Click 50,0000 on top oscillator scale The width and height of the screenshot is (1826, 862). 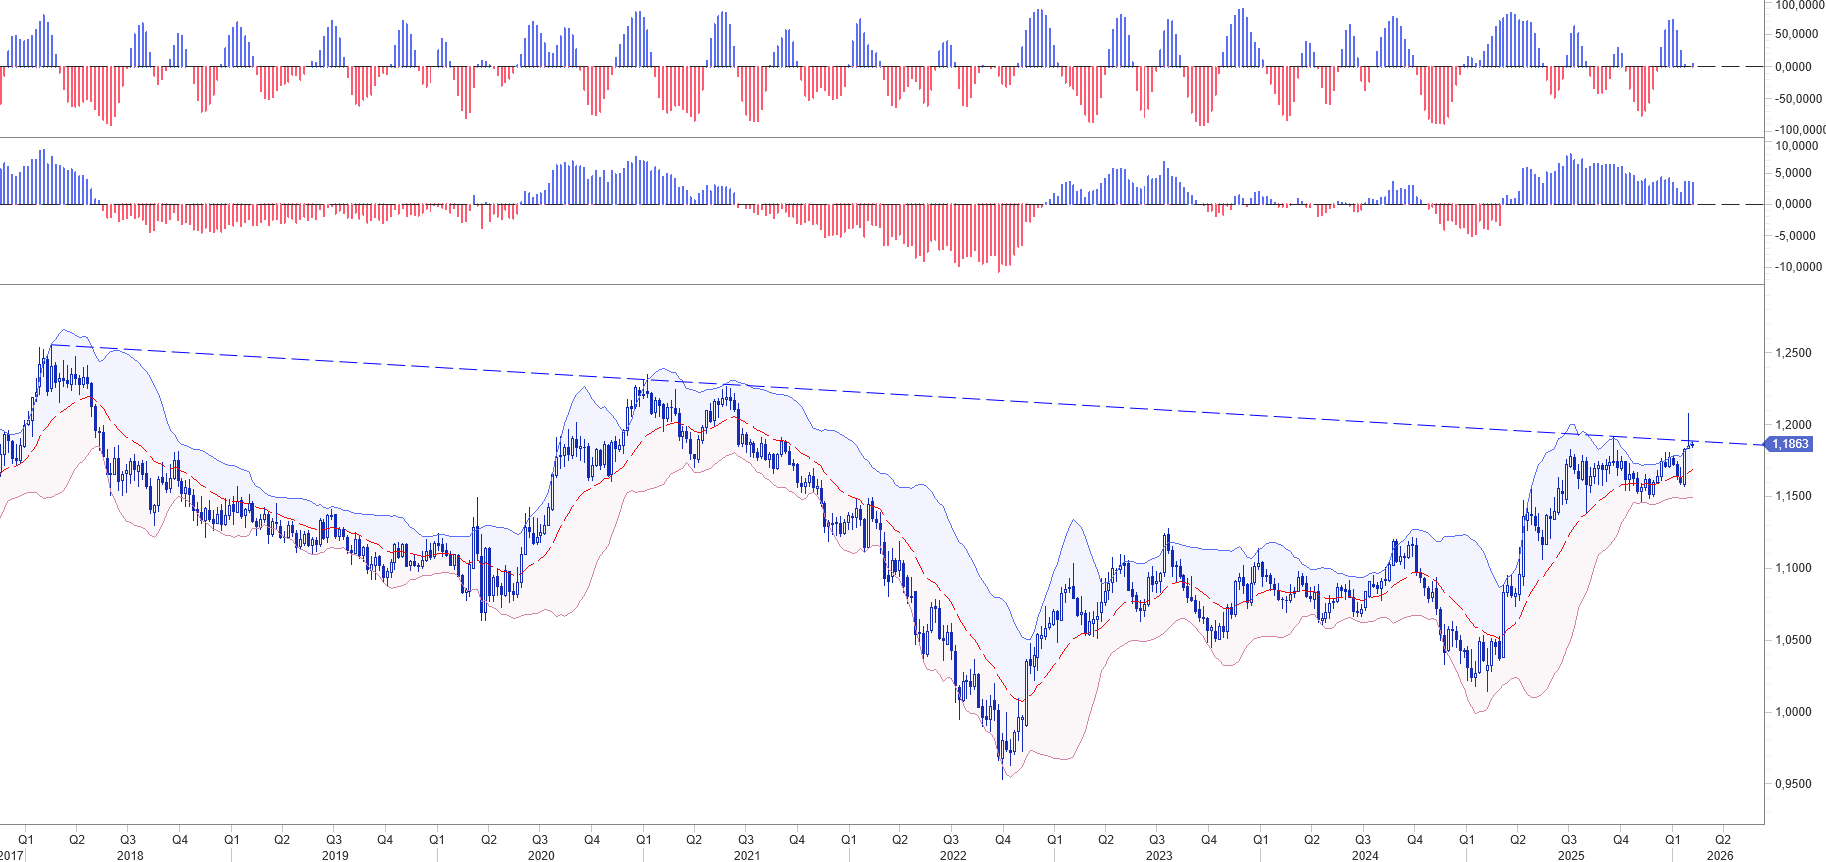(1797, 34)
